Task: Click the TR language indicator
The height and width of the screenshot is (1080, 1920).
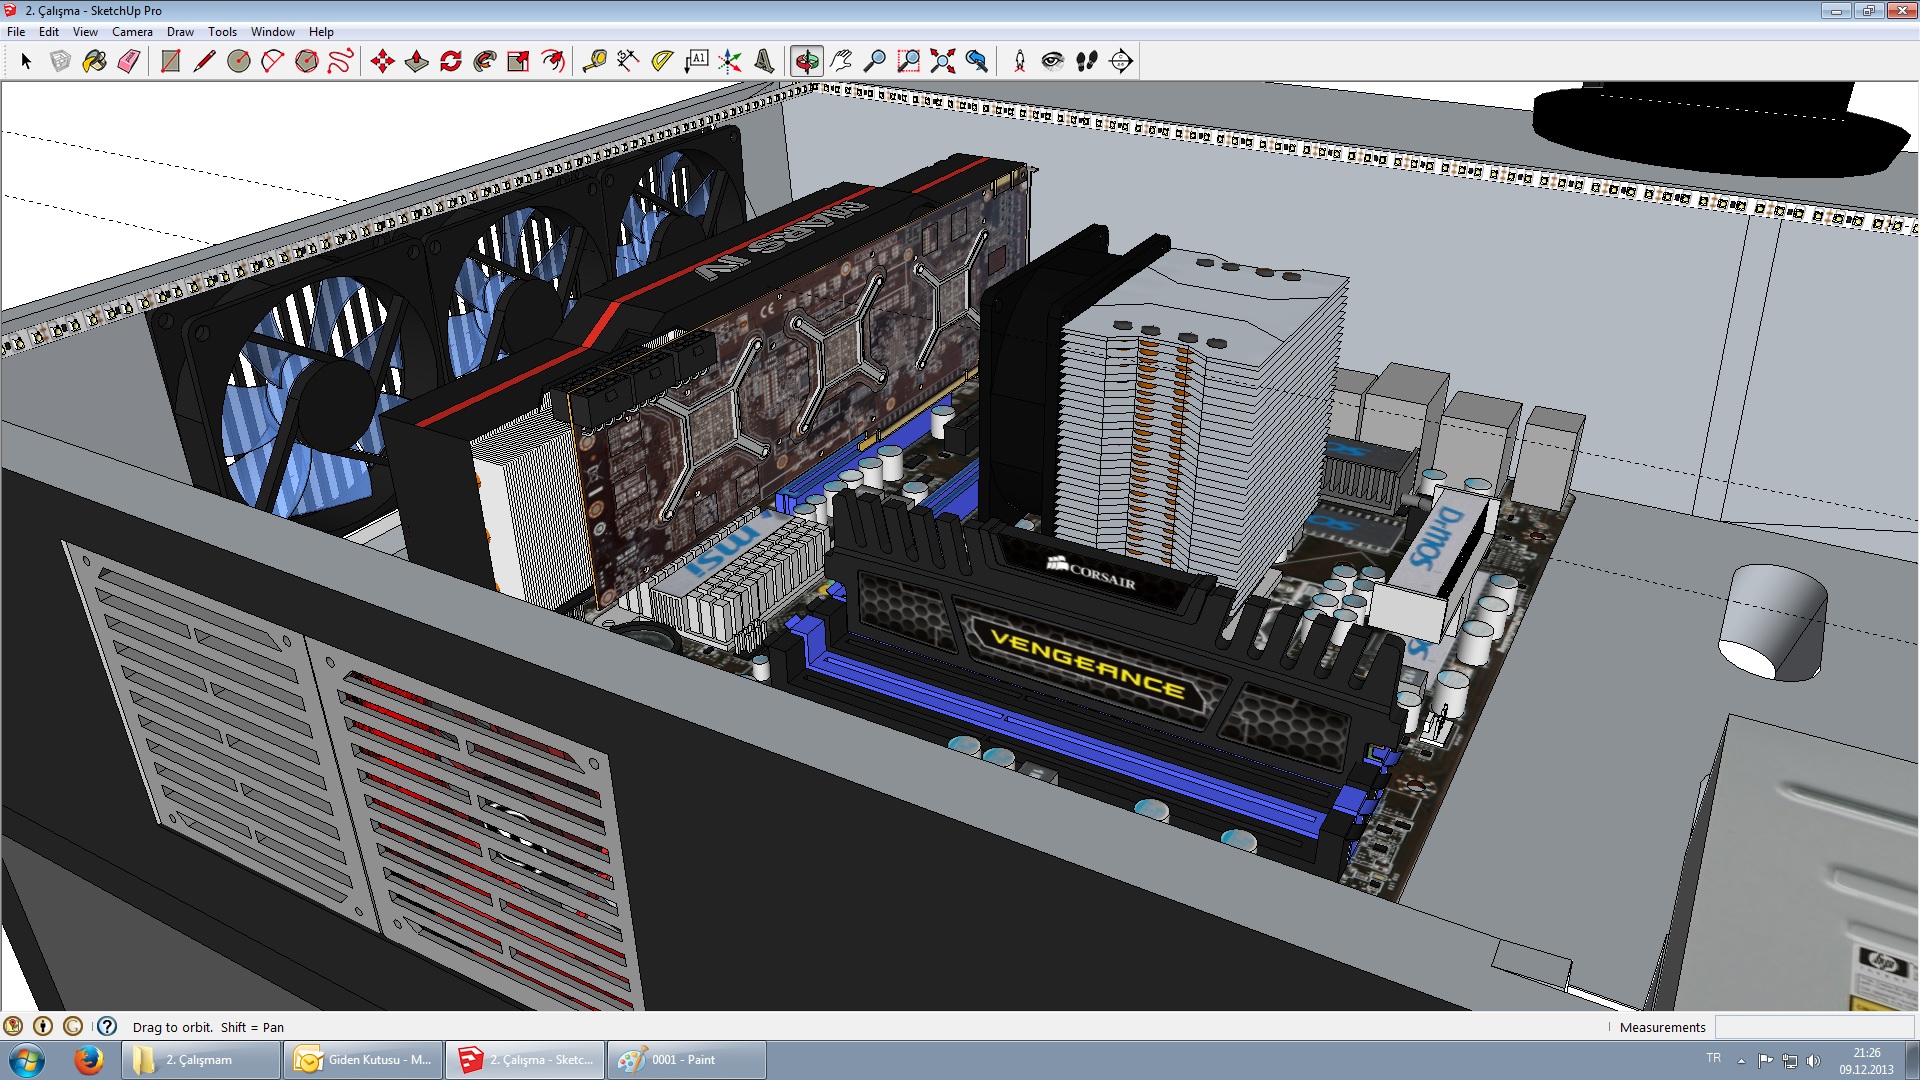Action: point(1713,1058)
